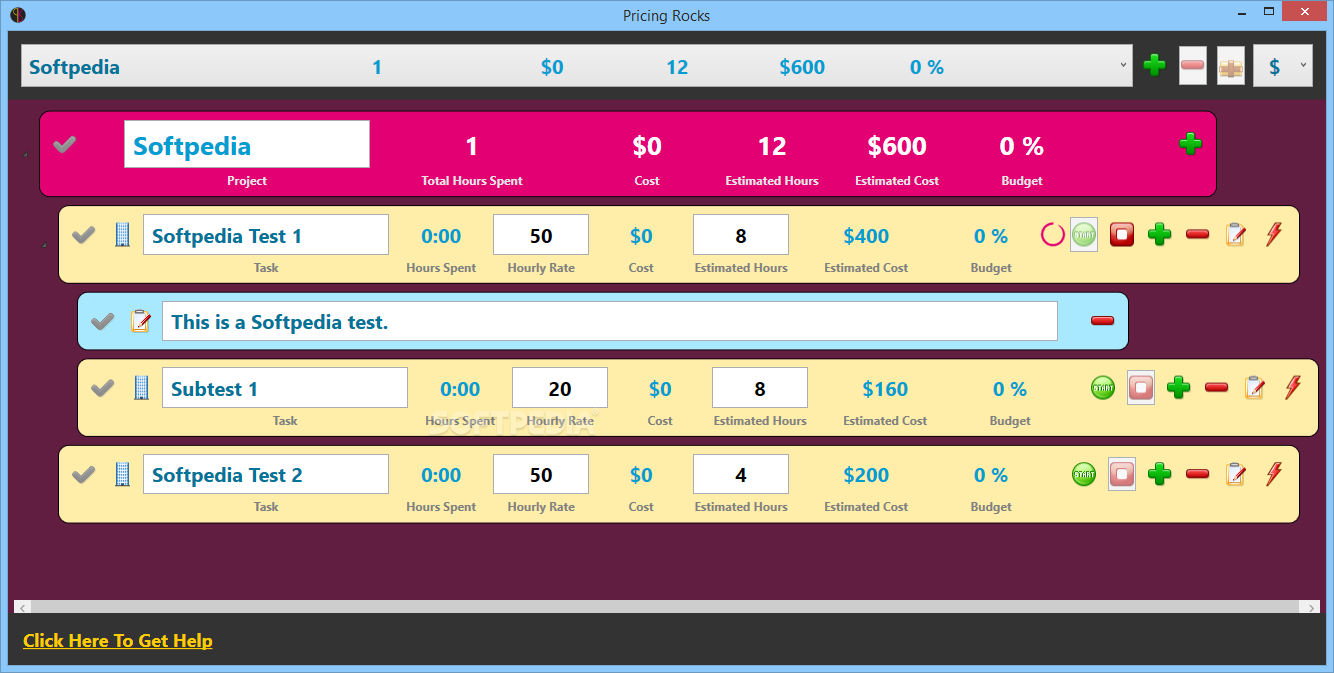1334x673 pixels.
Task: Click the $600 project estimated cost
Action: [897, 146]
